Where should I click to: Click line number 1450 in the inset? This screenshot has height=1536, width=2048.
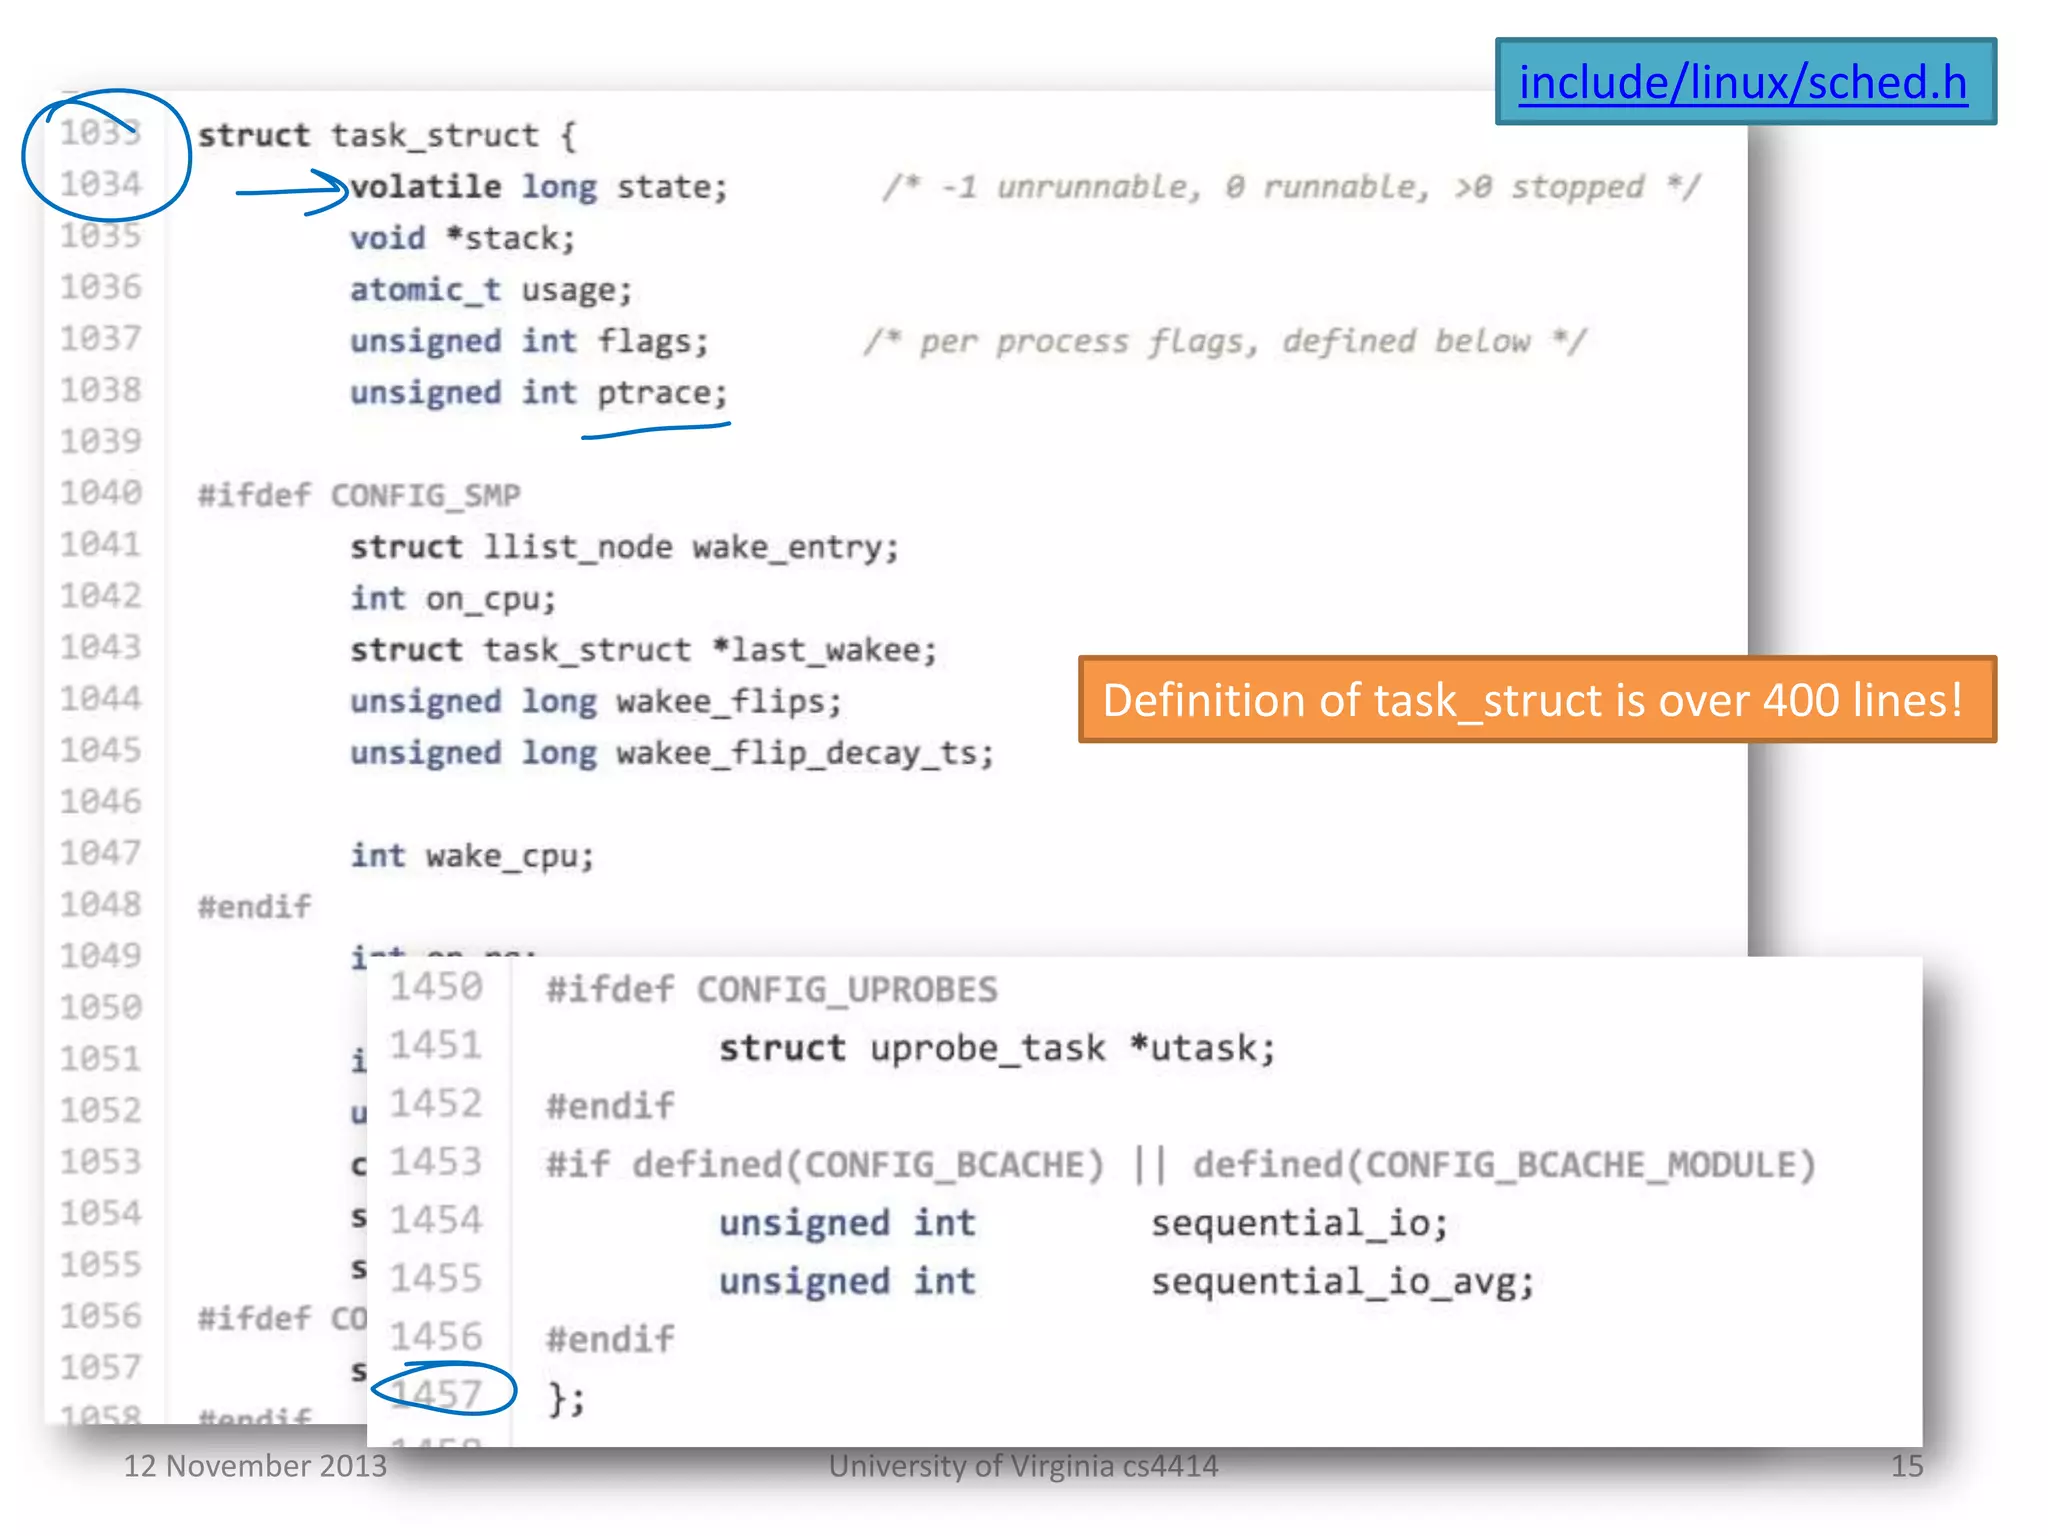(436, 988)
